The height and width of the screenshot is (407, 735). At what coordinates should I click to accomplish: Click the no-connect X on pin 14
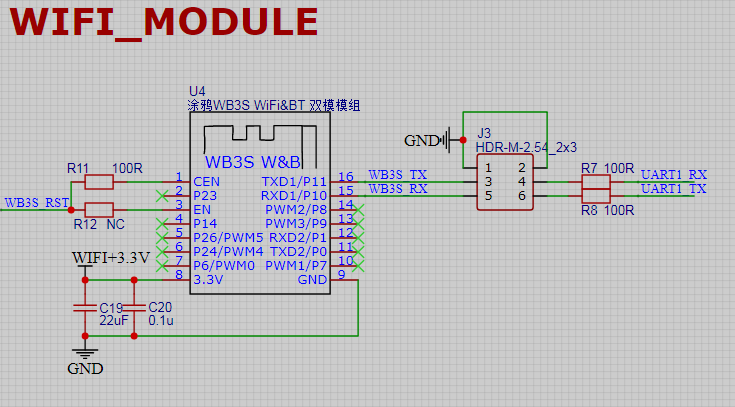click(x=358, y=210)
